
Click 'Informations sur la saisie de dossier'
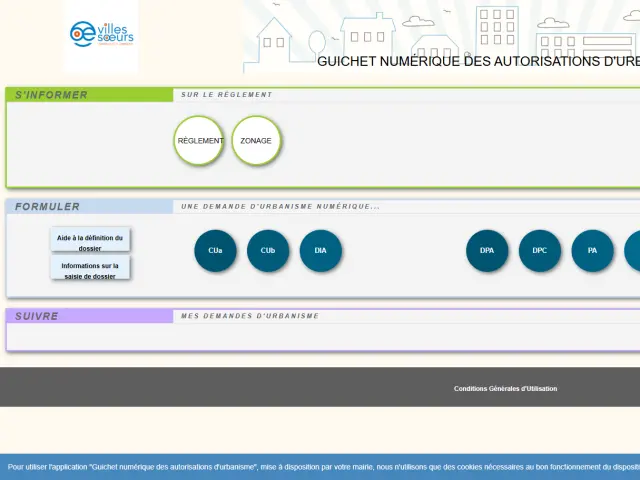(x=90, y=269)
